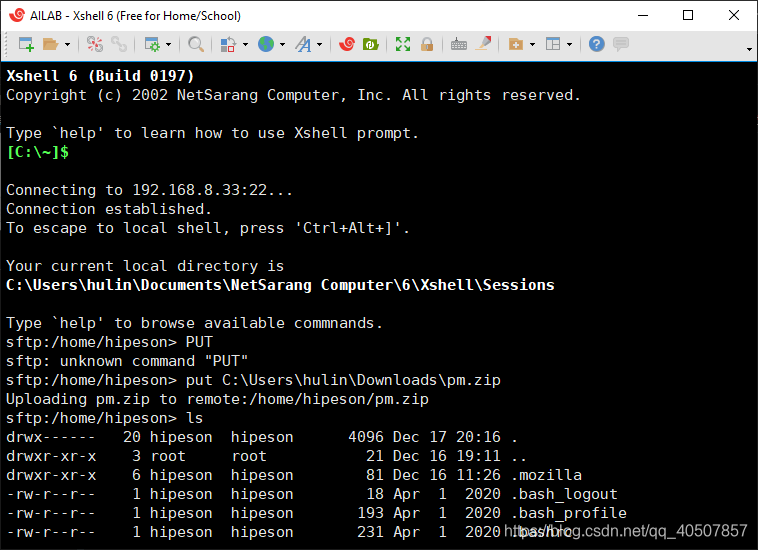Click the .mozilla directory row
758x550 pixels.
tap(294, 475)
